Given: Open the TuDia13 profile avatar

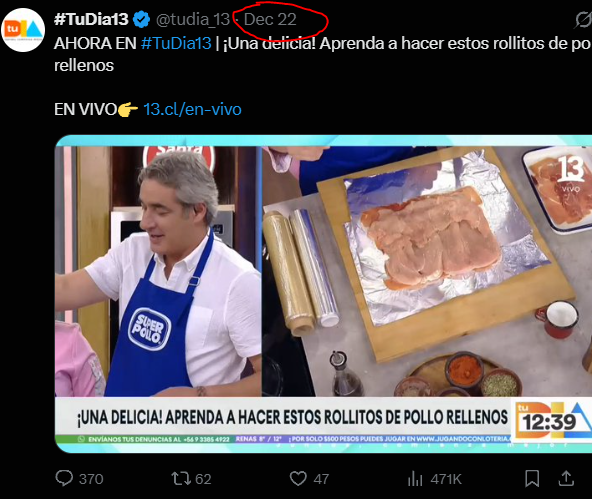Looking at the screenshot, I should 23,29.
